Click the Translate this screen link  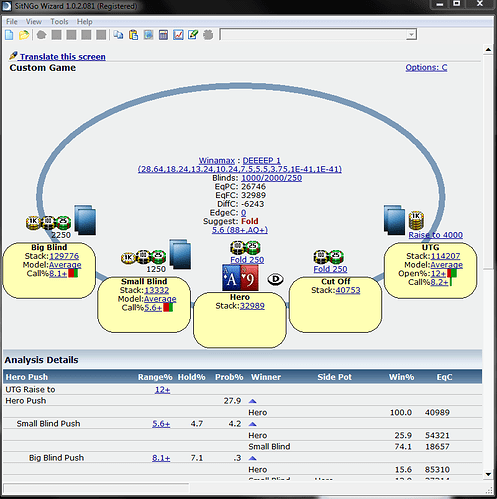click(63, 57)
